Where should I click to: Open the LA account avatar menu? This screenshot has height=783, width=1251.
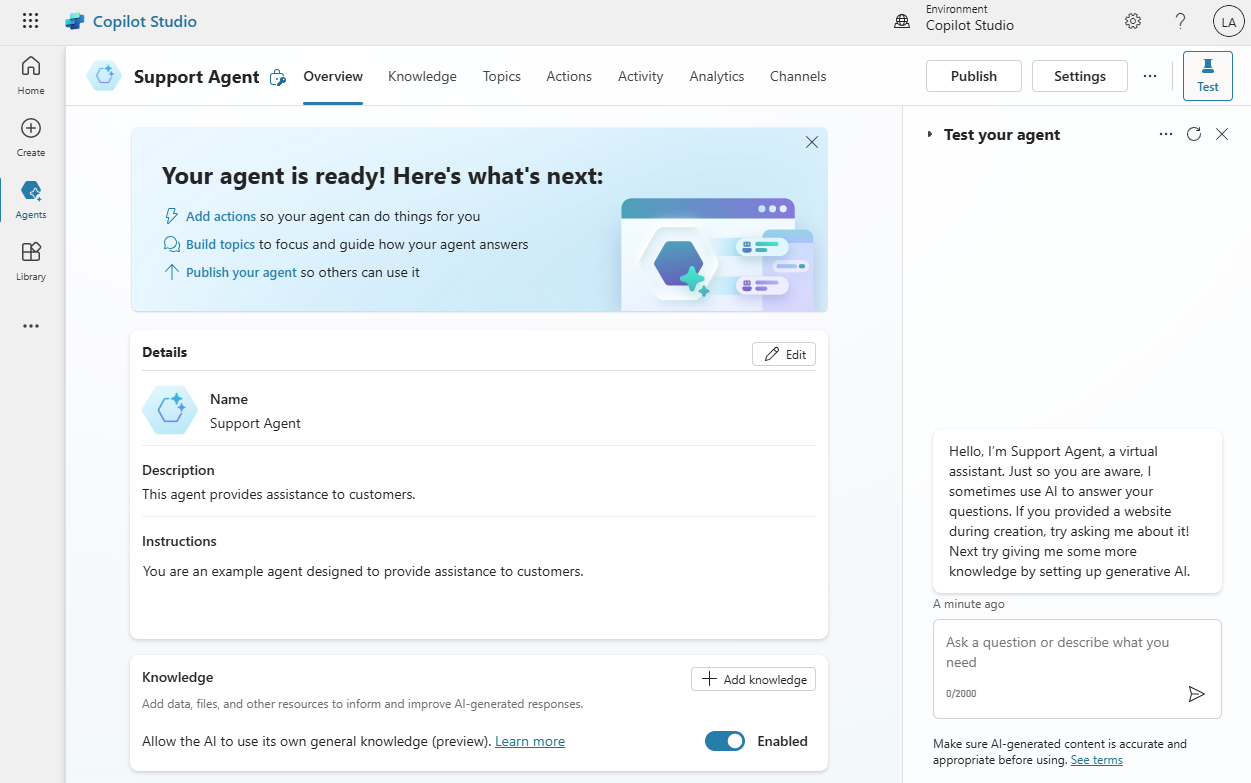[x=1228, y=20]
